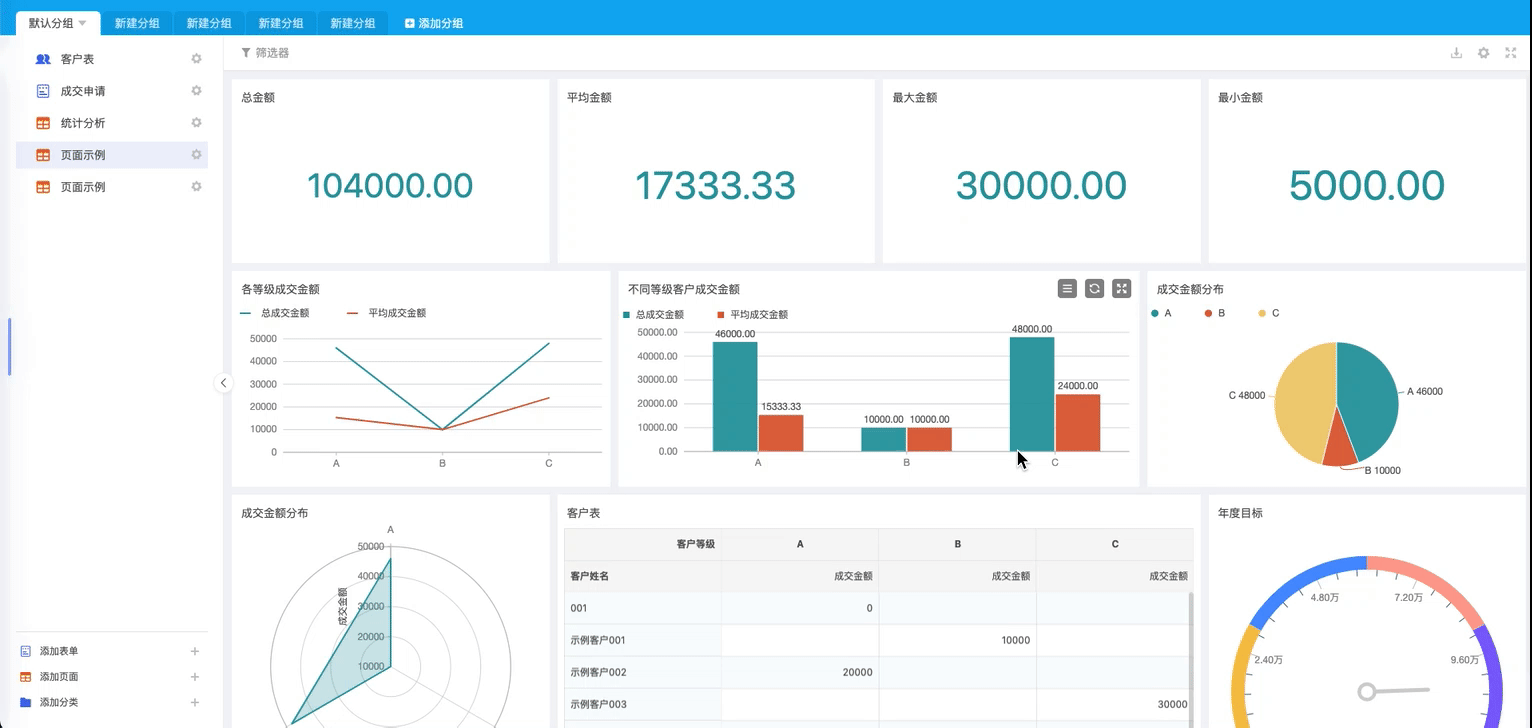Screen dimensions: 1532x728
Task: Click table row 示例客户001
Action: 878,640
